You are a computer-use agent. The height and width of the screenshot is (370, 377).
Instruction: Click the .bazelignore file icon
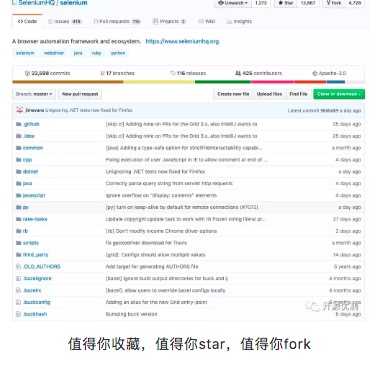click(x=19, y=278)
